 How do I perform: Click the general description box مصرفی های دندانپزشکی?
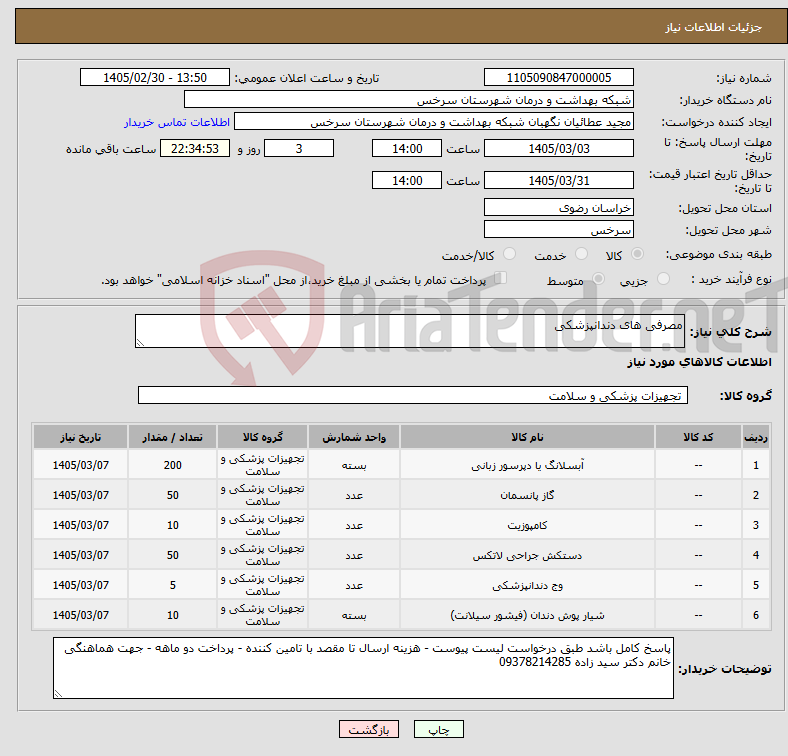coord(410,331)
